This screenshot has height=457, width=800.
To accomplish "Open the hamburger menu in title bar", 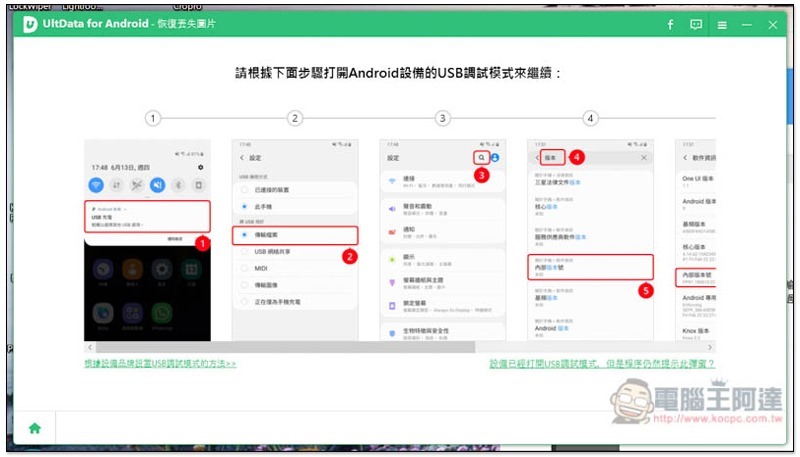I will pos(721,25).
